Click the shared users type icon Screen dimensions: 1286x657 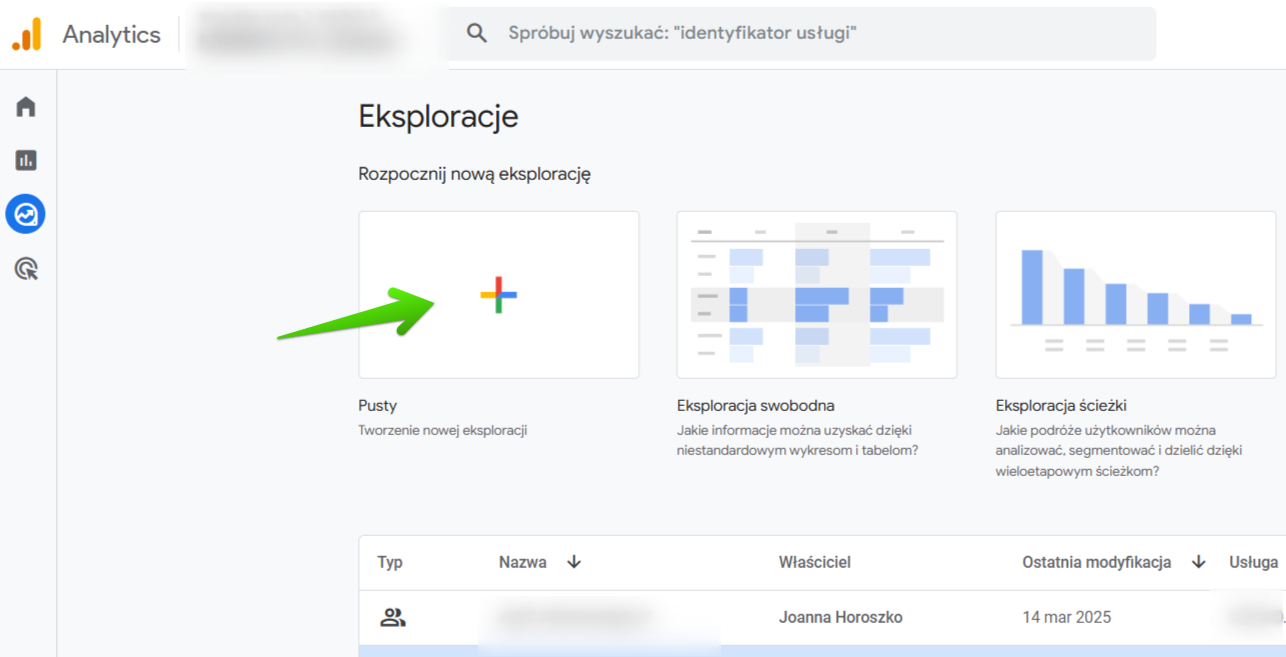392,617
